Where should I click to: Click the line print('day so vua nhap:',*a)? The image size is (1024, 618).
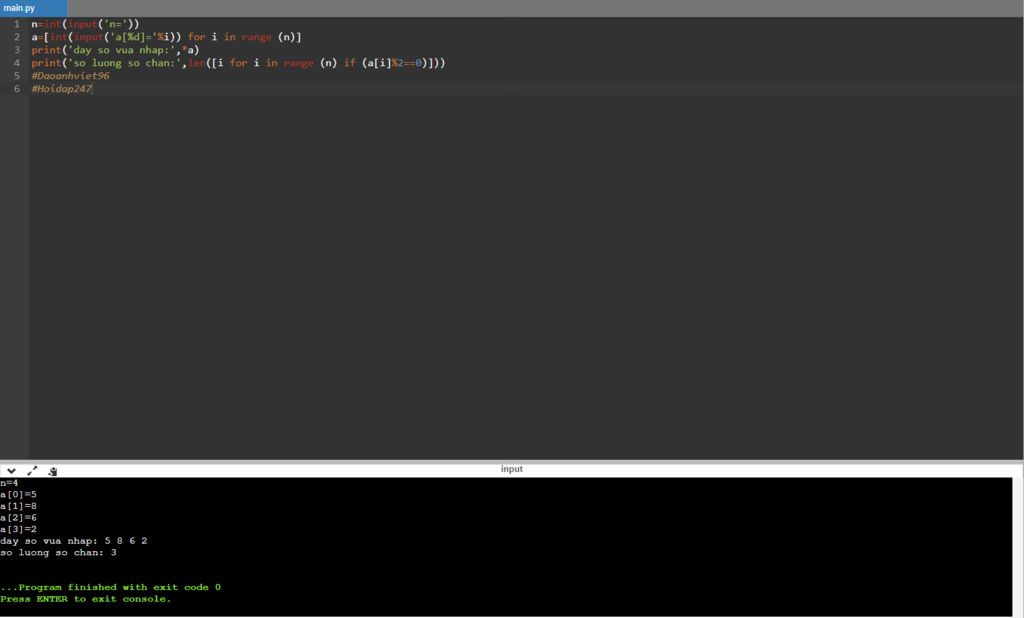(x=115, y=50)
